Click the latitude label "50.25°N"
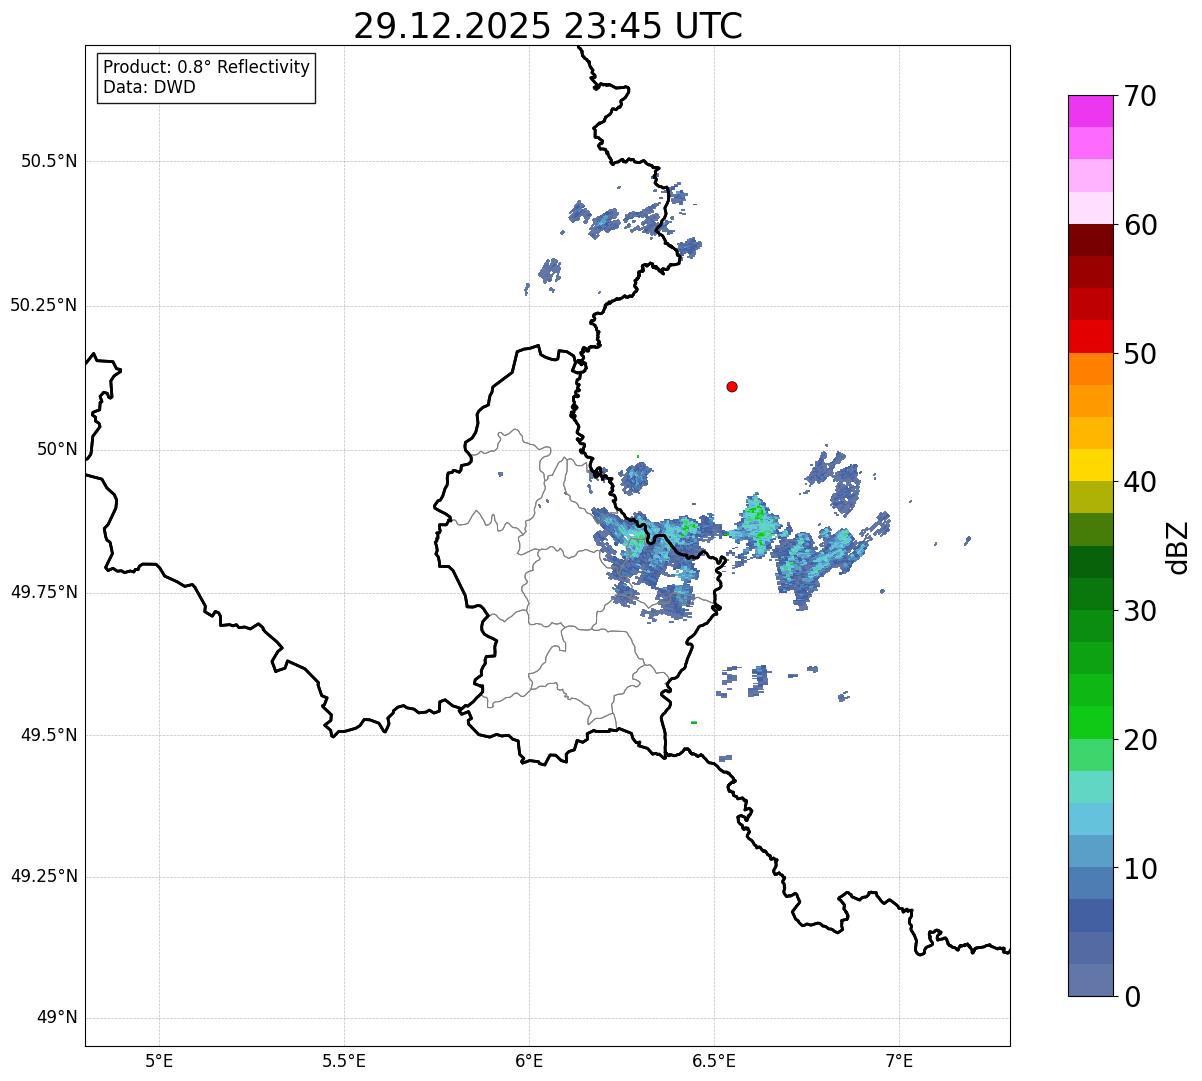This screenshot has width=1202, height=1081. (44, 305)
